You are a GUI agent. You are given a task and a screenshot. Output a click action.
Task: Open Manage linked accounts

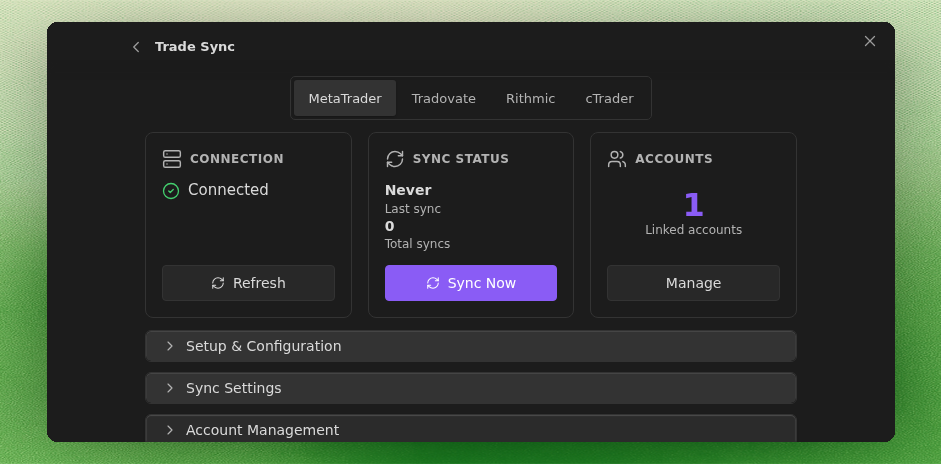693,283
